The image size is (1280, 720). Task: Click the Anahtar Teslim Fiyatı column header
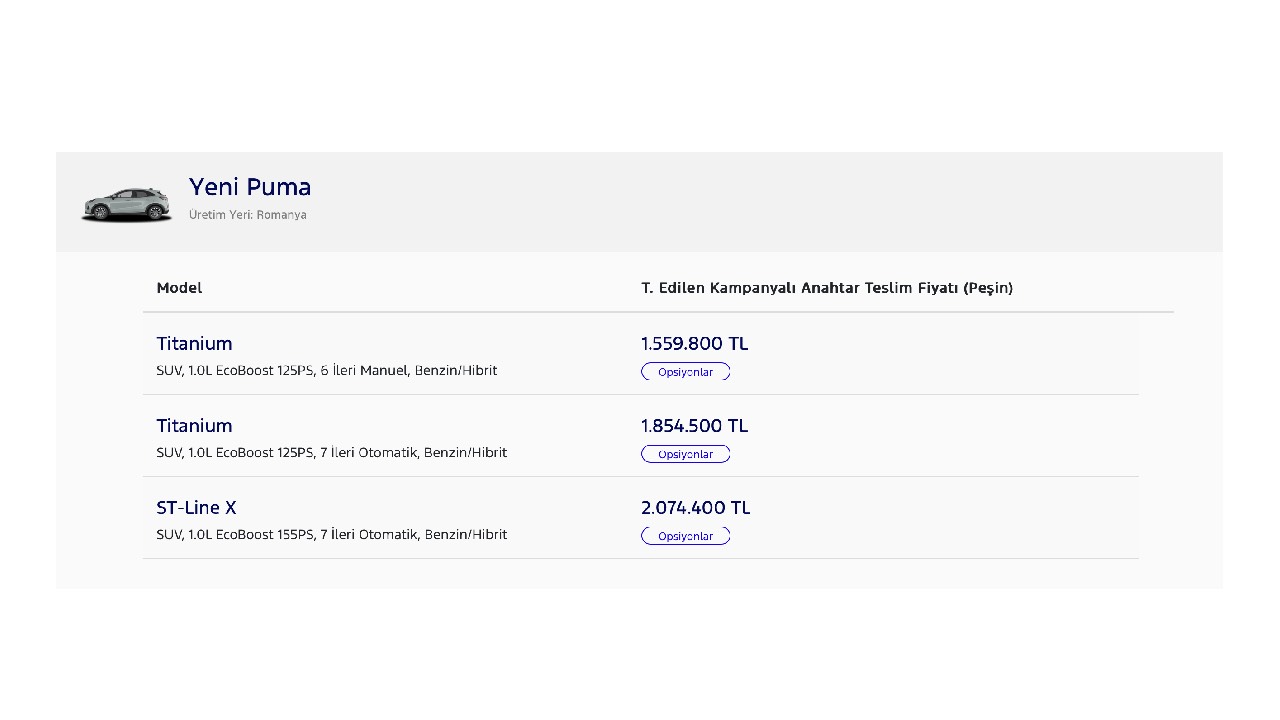[827, 288]
